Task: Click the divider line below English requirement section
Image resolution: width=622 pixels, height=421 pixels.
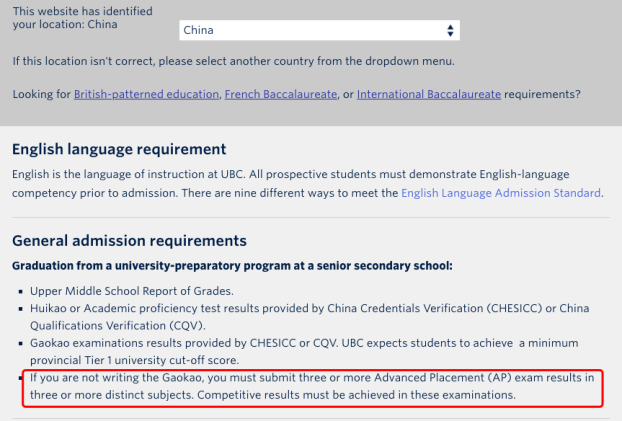Action: point(311,217)
